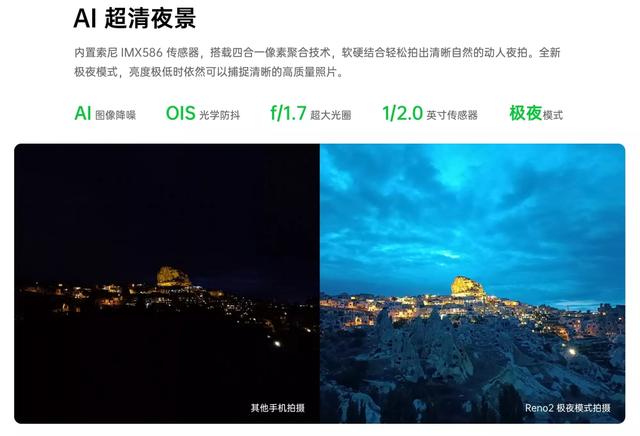640x436 pixels.
Task: Click the AI 超清夜景 heading
Action: coord(135,18)
